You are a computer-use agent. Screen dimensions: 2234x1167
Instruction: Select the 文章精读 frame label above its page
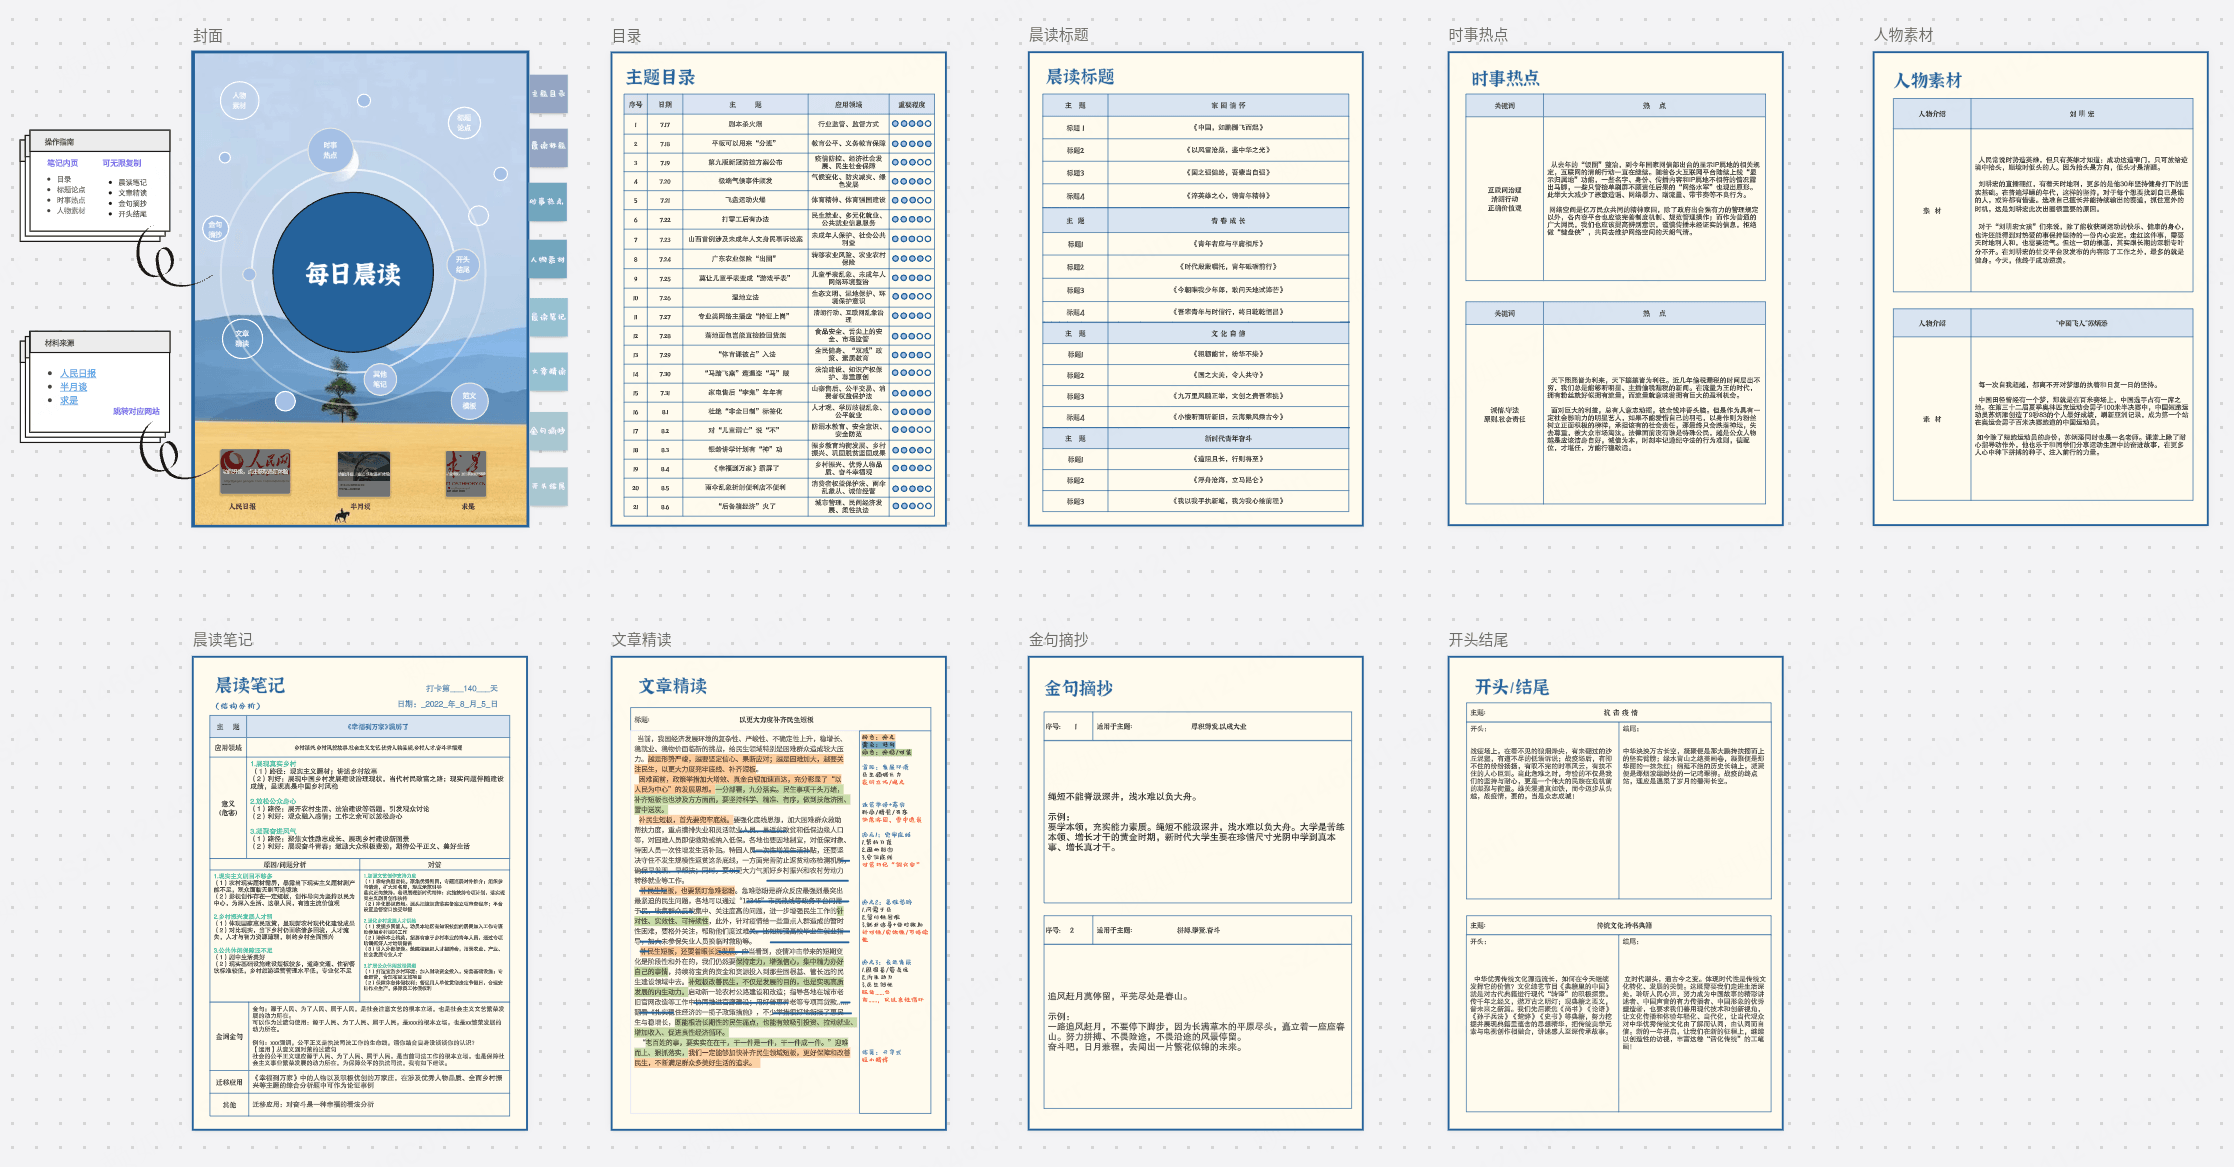(642, 640)
